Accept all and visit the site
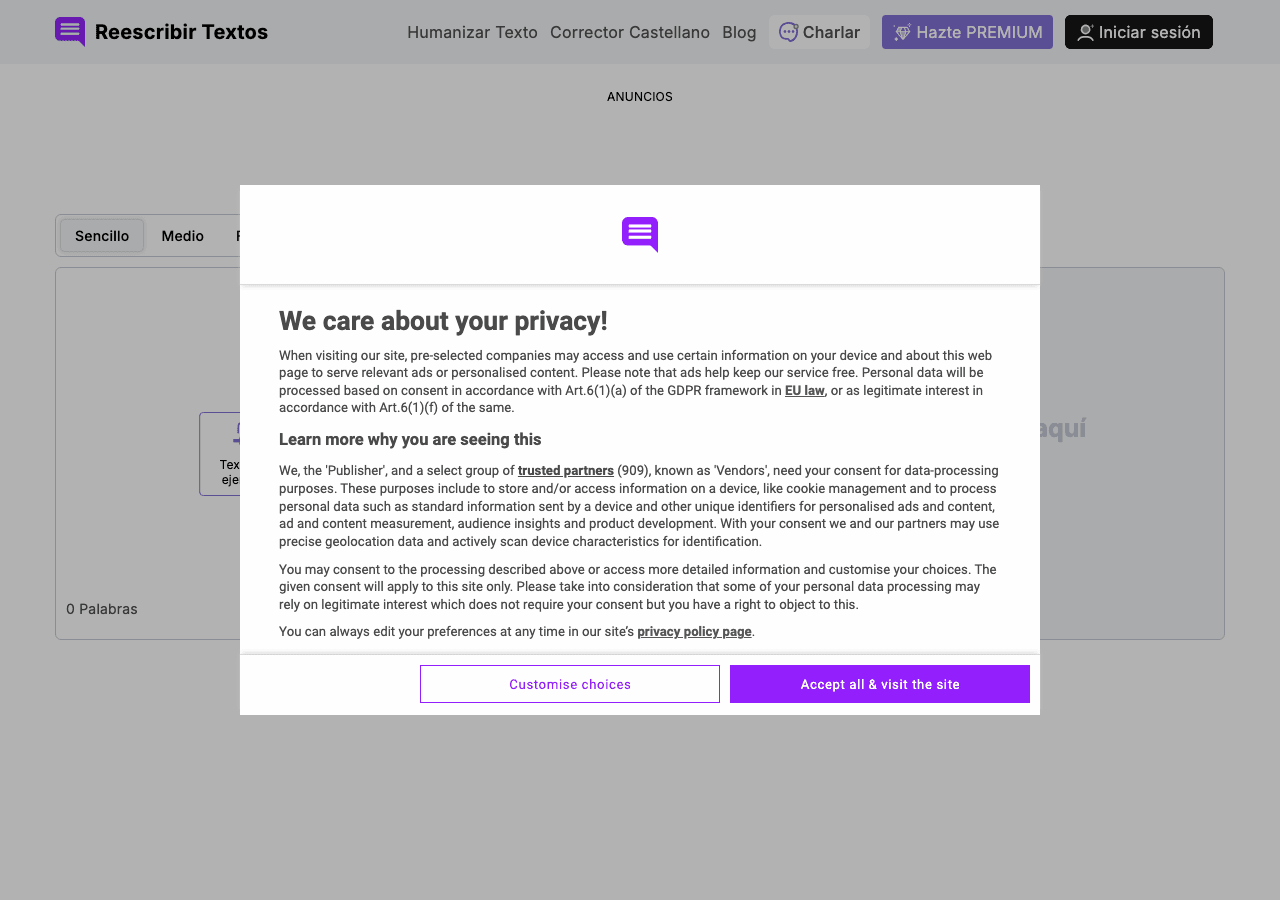1280x900 pixels. tap(880, 684)
